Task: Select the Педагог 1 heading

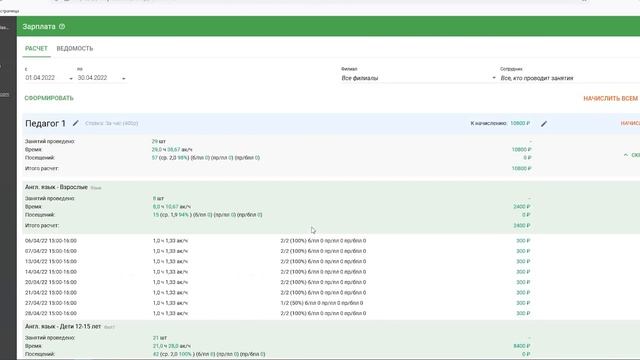Action: tap(45, 123)
